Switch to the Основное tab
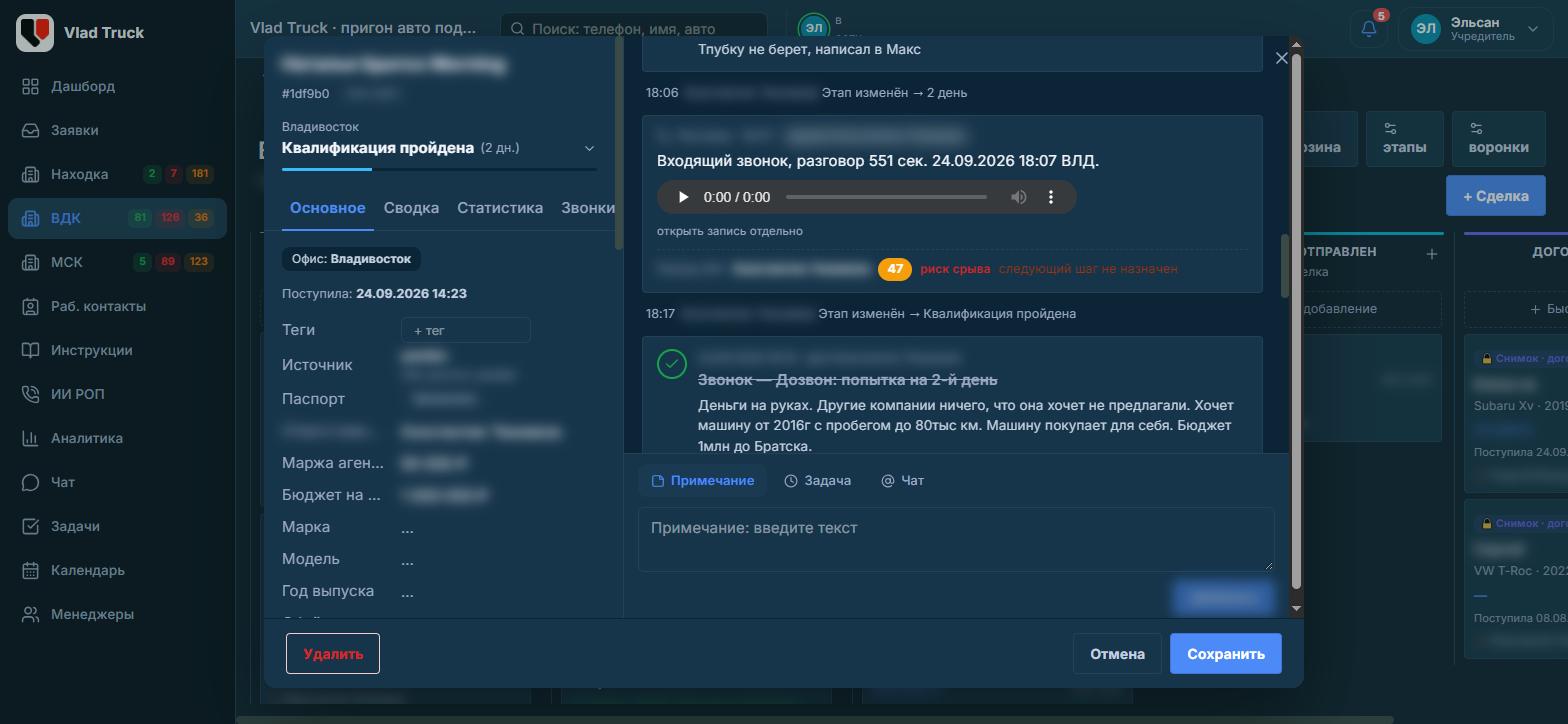Viewport: 1568px width, 724px height. (x=327, y=208)
